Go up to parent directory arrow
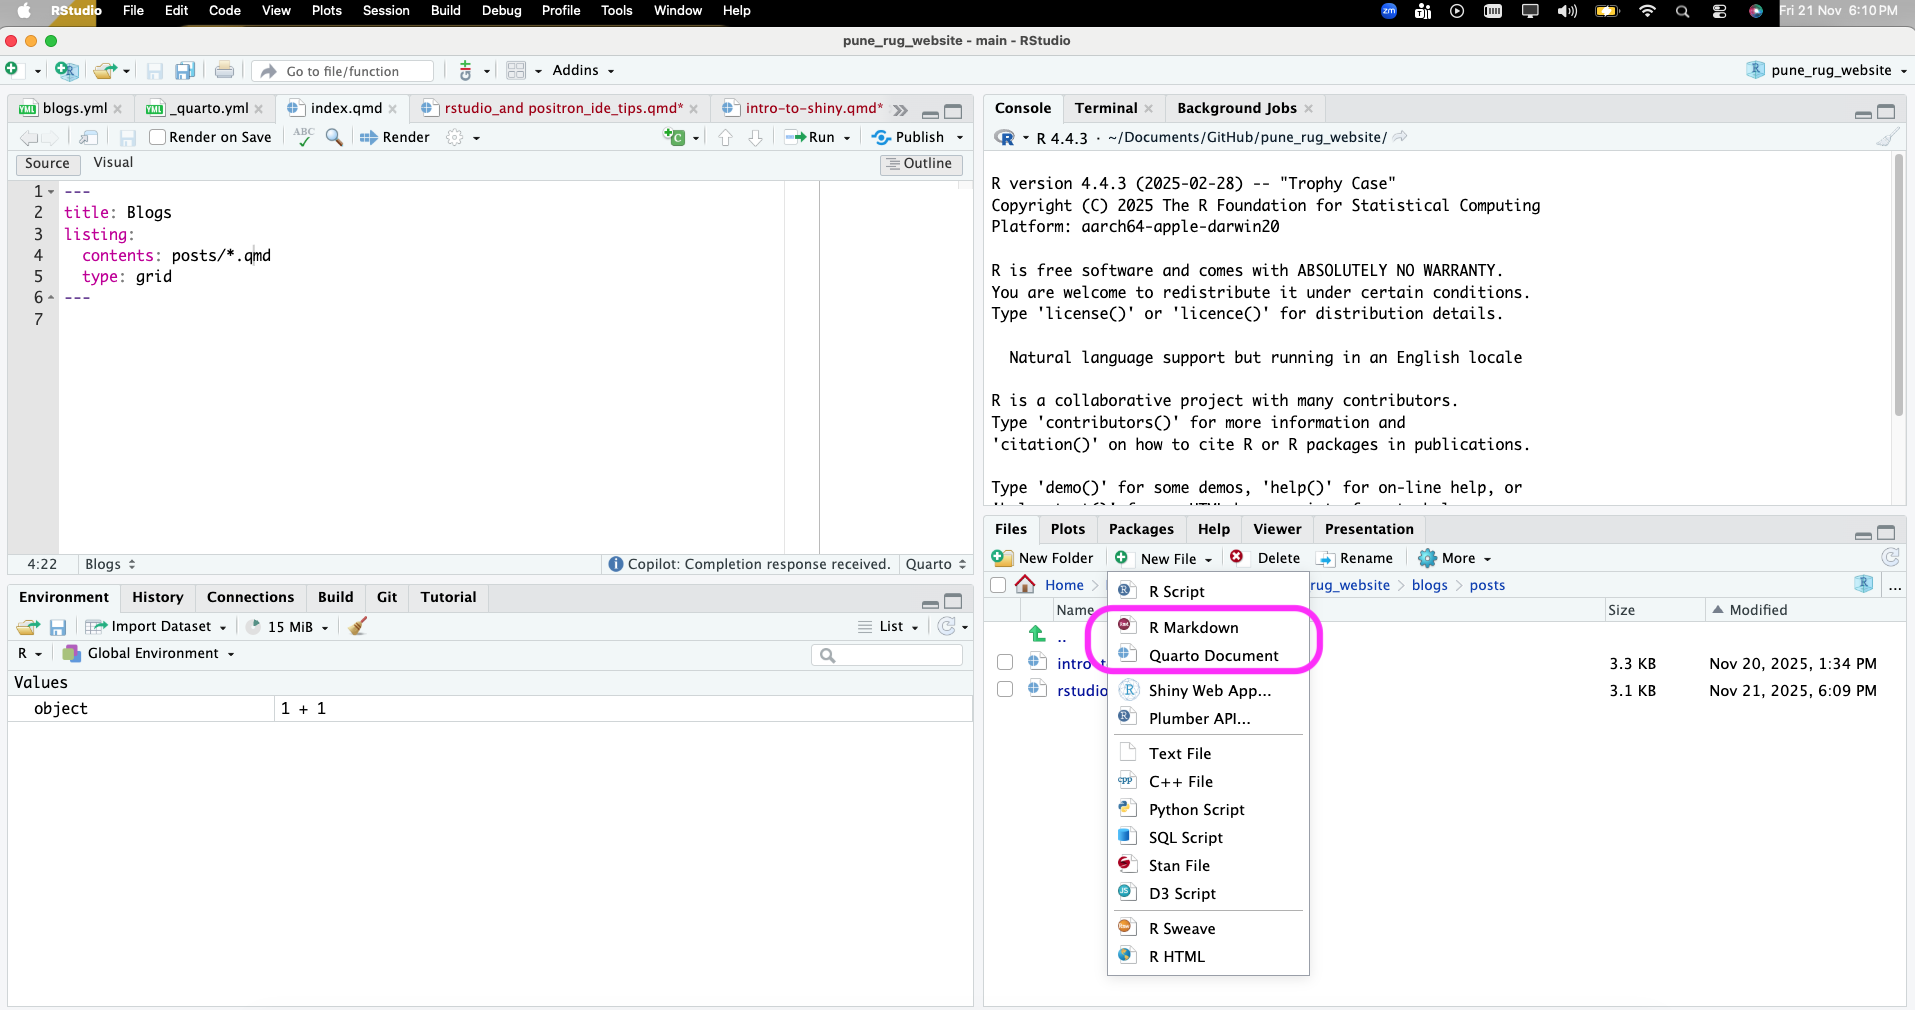This screenshot has width=1915, height=1010. (x=1037, y=634)
